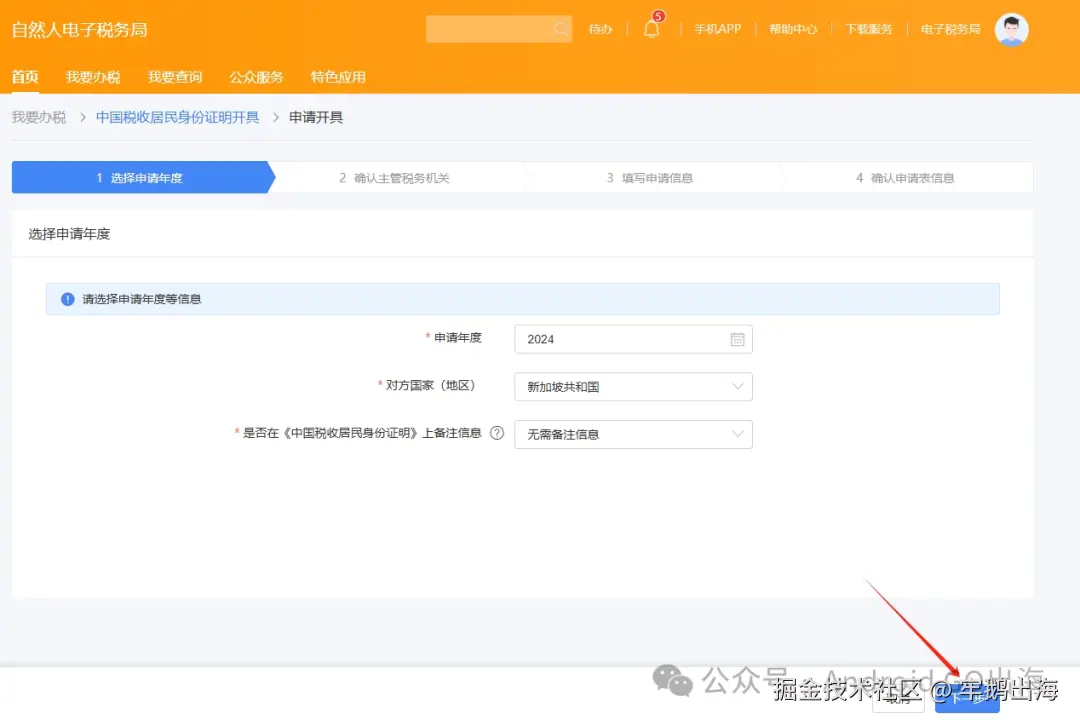
Task: Open the 申请年度 field showing 2024
Action: [620, 339]
